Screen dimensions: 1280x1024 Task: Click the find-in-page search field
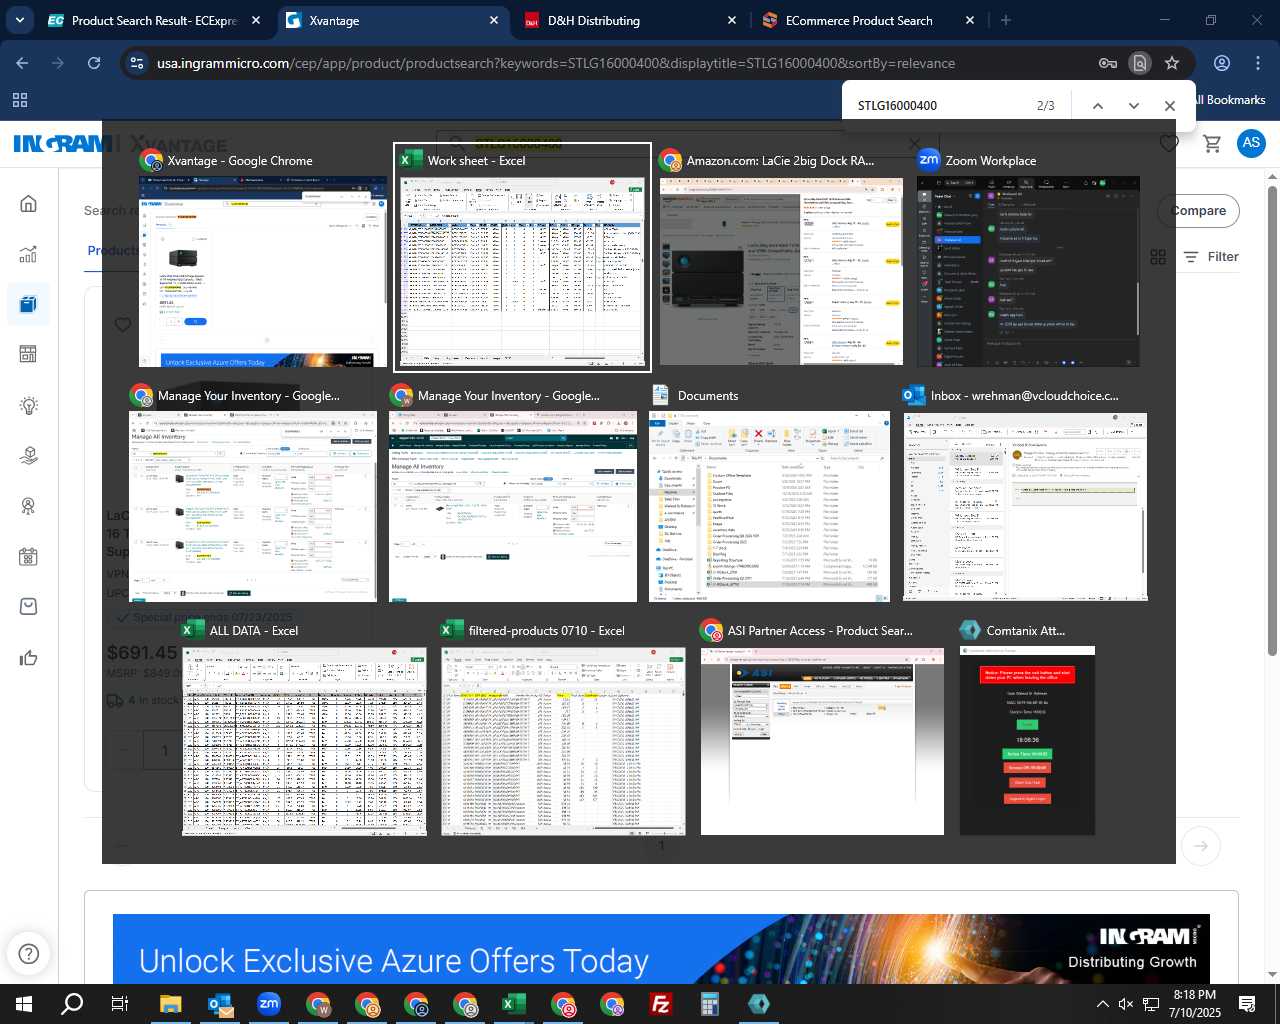pyautogui.click(x=940, y=106)
